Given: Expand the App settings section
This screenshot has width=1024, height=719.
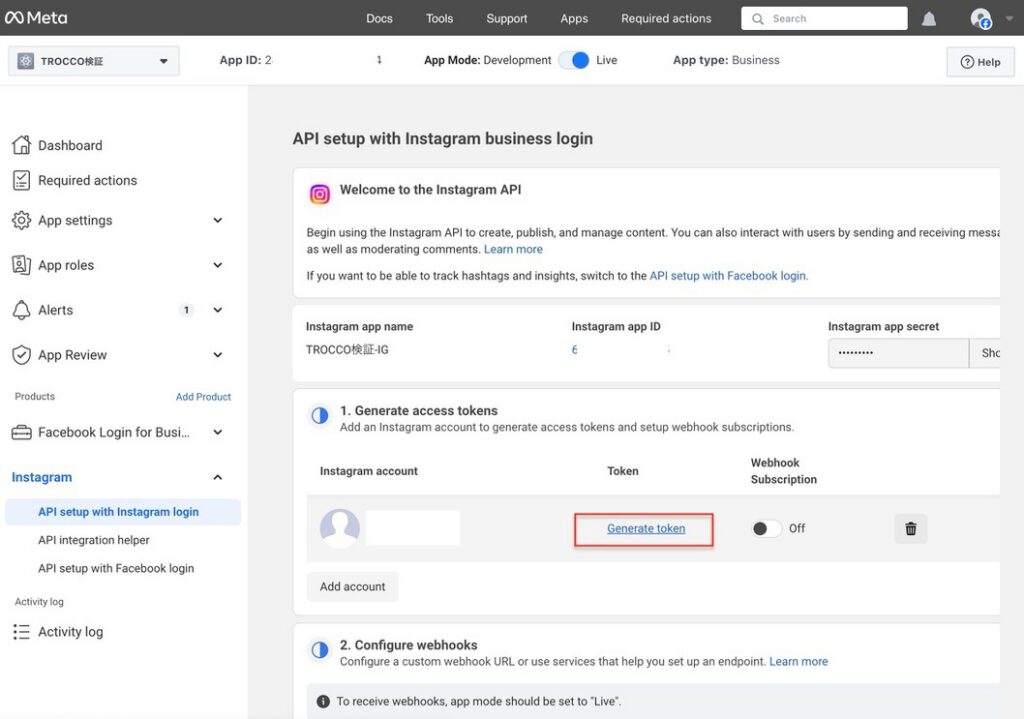Looking at the screenshot, I should [218, 221].
